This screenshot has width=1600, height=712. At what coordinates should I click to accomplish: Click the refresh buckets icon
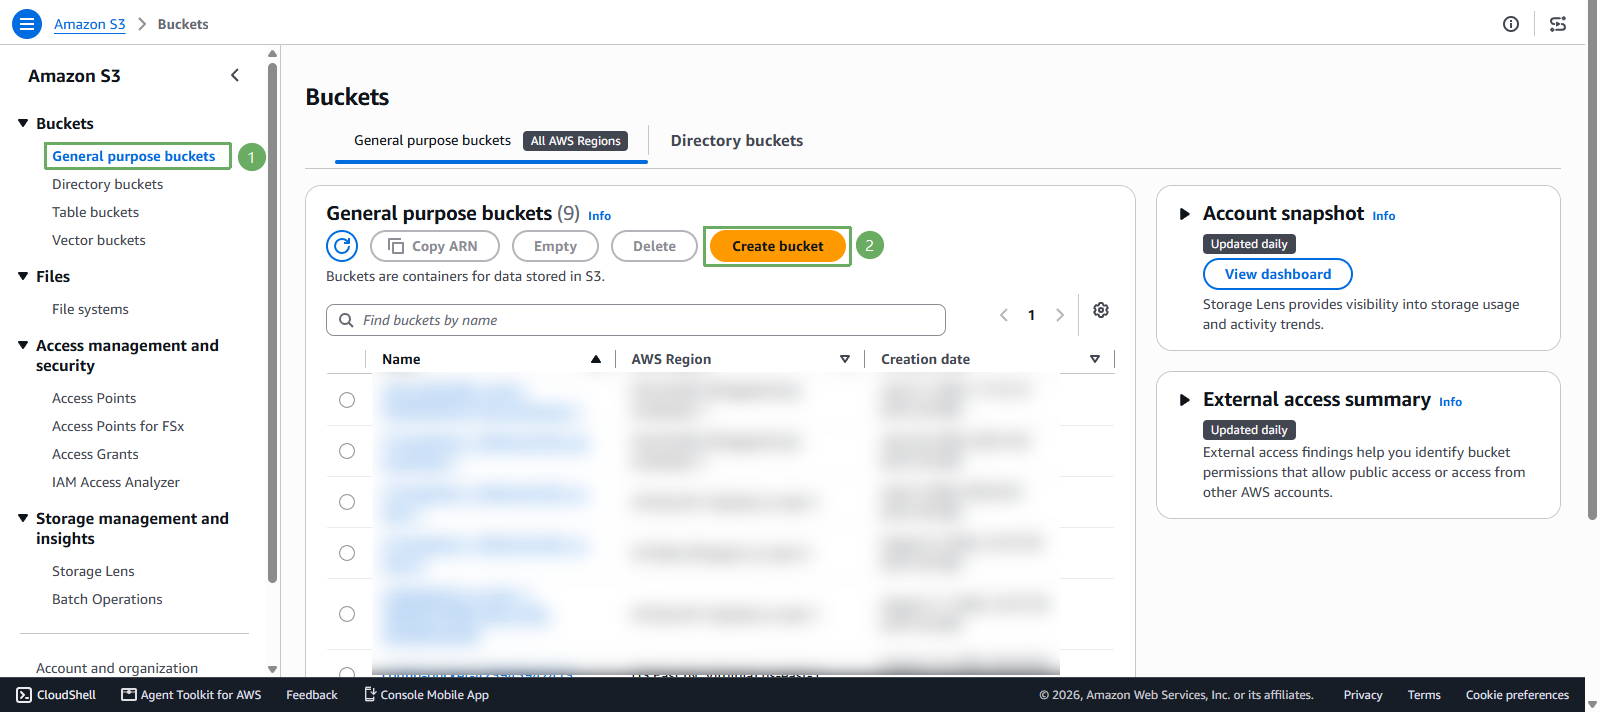pos(342,246)
